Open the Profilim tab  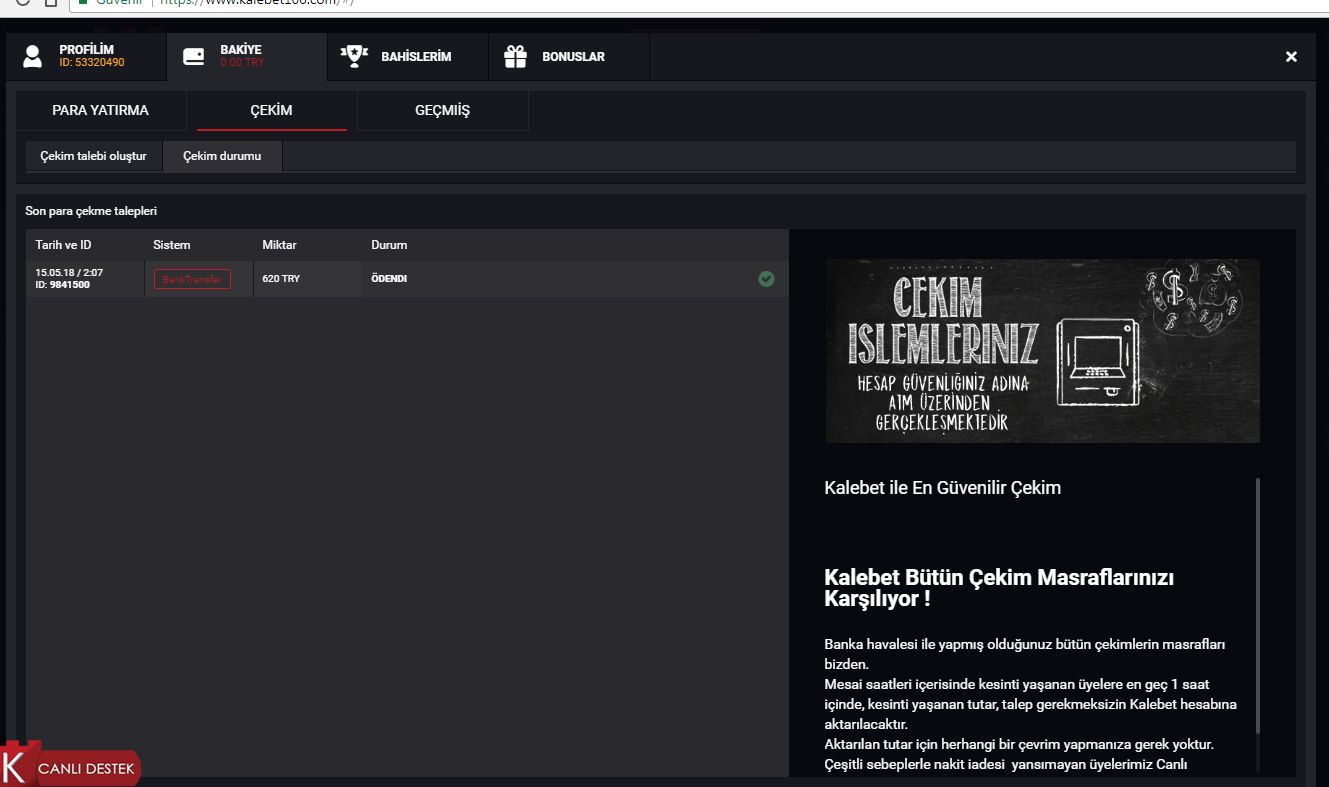click(x=85, y=57)
